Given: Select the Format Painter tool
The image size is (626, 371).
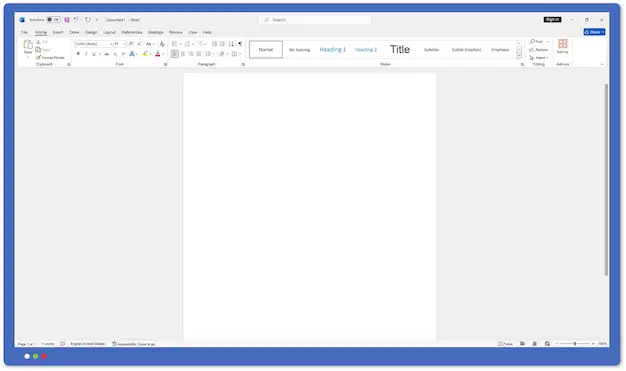Looking at the screenshot, I should click(50, 58).
